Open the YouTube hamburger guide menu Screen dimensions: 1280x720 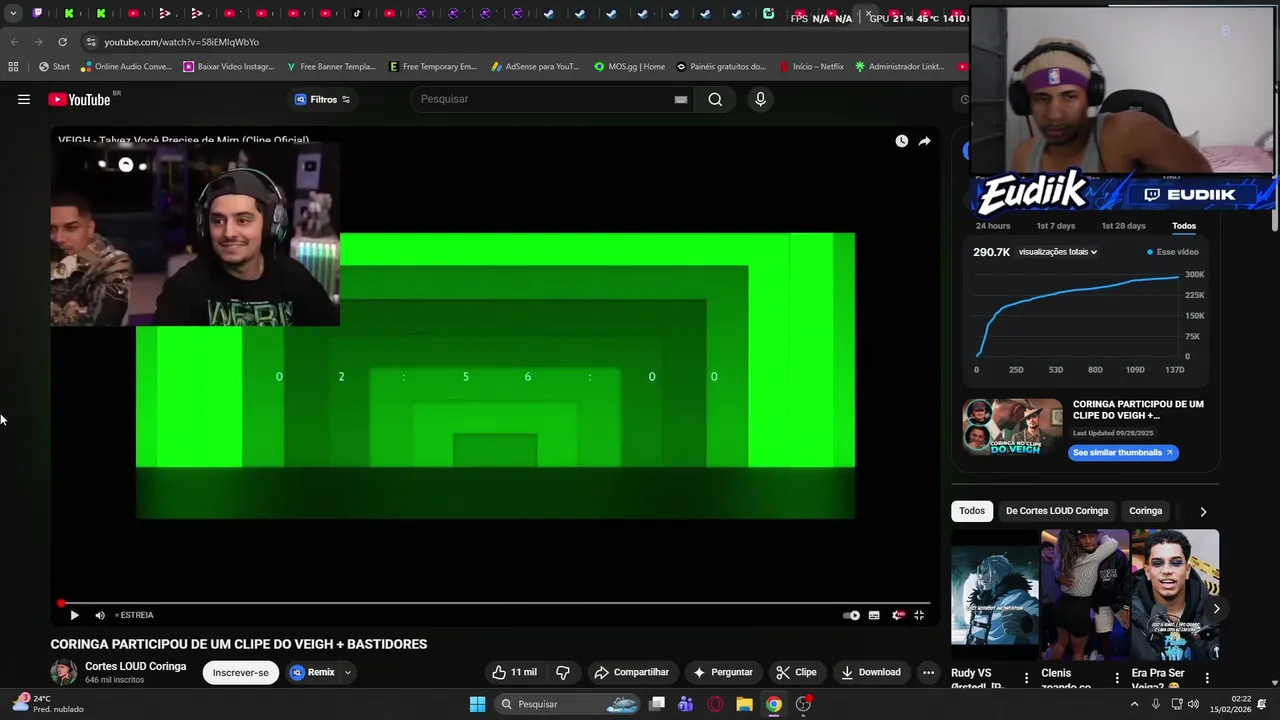pos(24,99)
